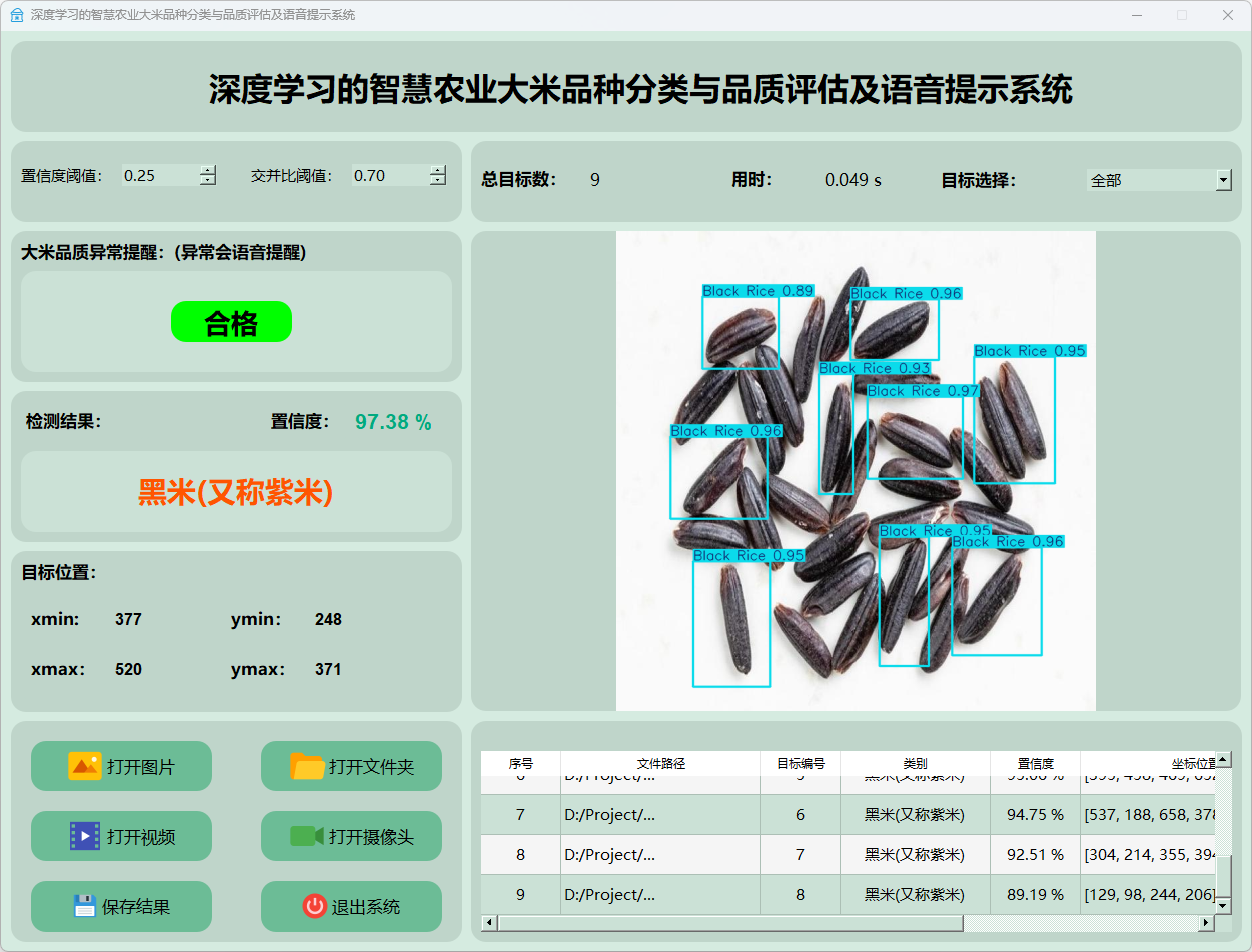The height and width of the screenshot is (952, 1252).
Task: Open the 目标选择 dropdown list
Action: (1223, 180)
